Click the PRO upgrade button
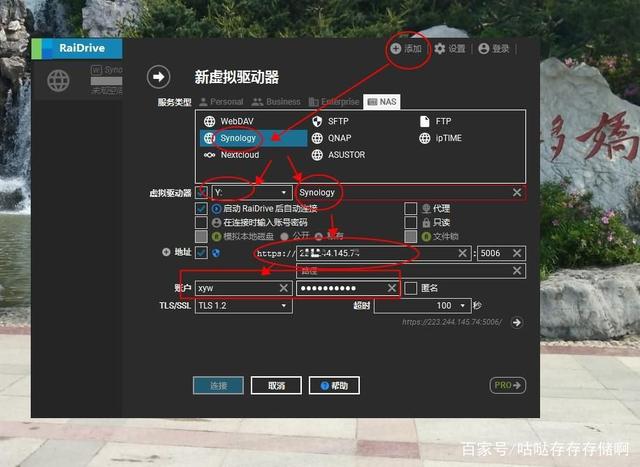640x467 pixels. coord(508,385)
